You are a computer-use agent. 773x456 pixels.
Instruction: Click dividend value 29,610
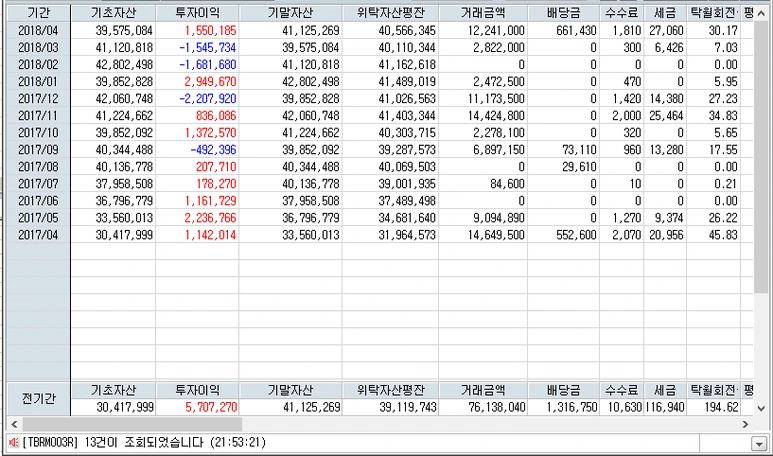pyautogui.click(x=579, y=167)
